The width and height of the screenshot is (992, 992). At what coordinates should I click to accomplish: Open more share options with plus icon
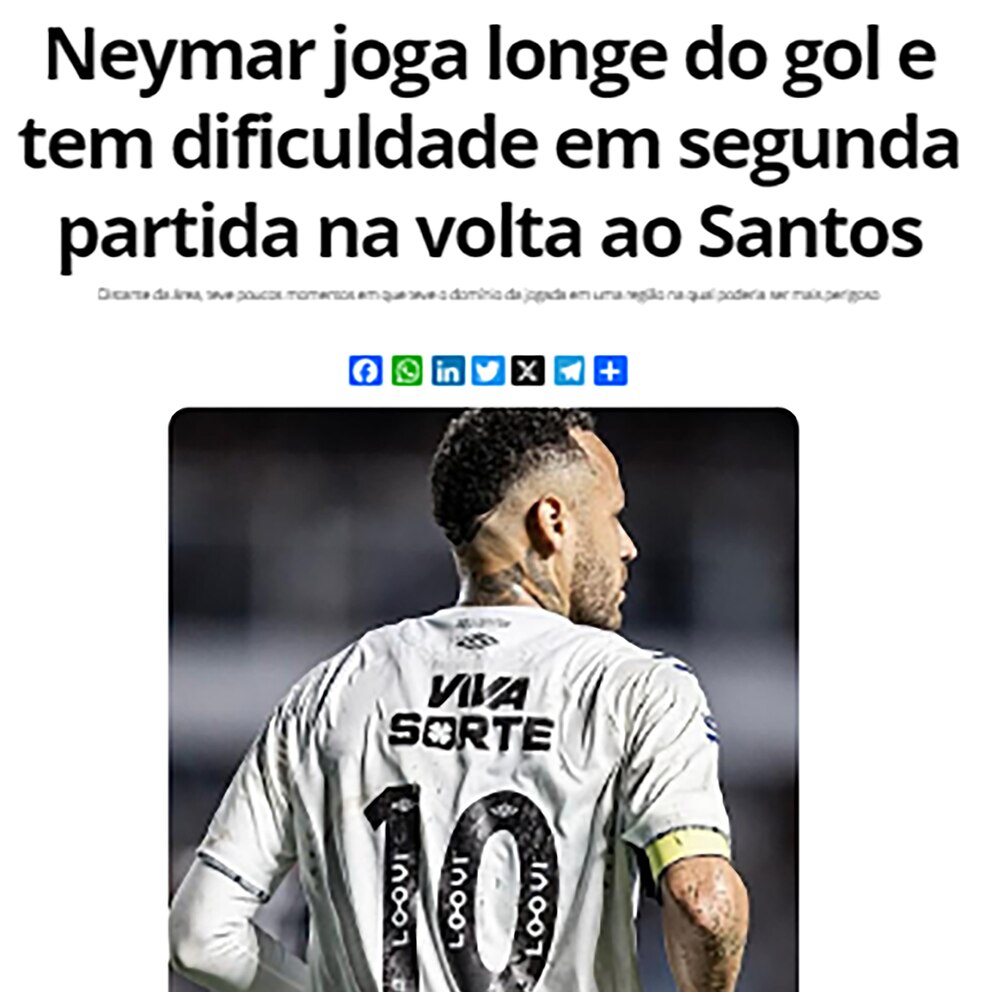pos(611,371)
